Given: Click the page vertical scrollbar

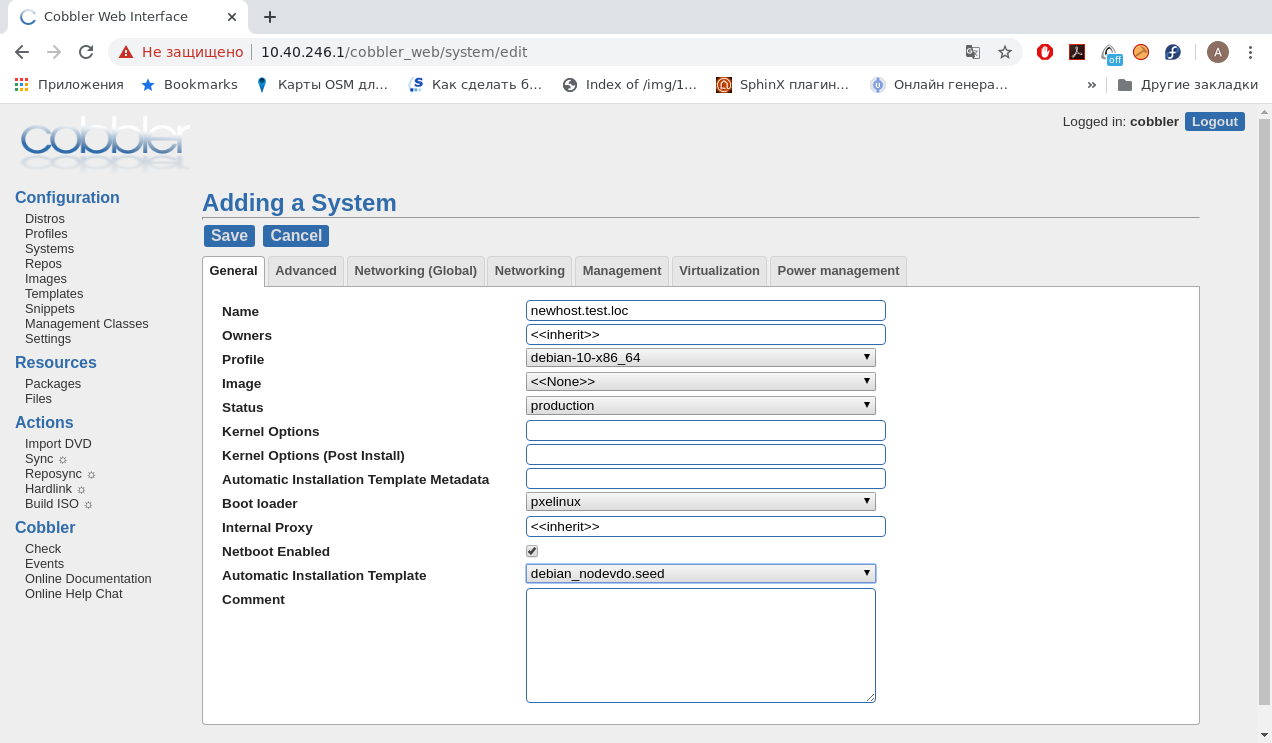Looking at the screenshot, I should pos(1264,400).
